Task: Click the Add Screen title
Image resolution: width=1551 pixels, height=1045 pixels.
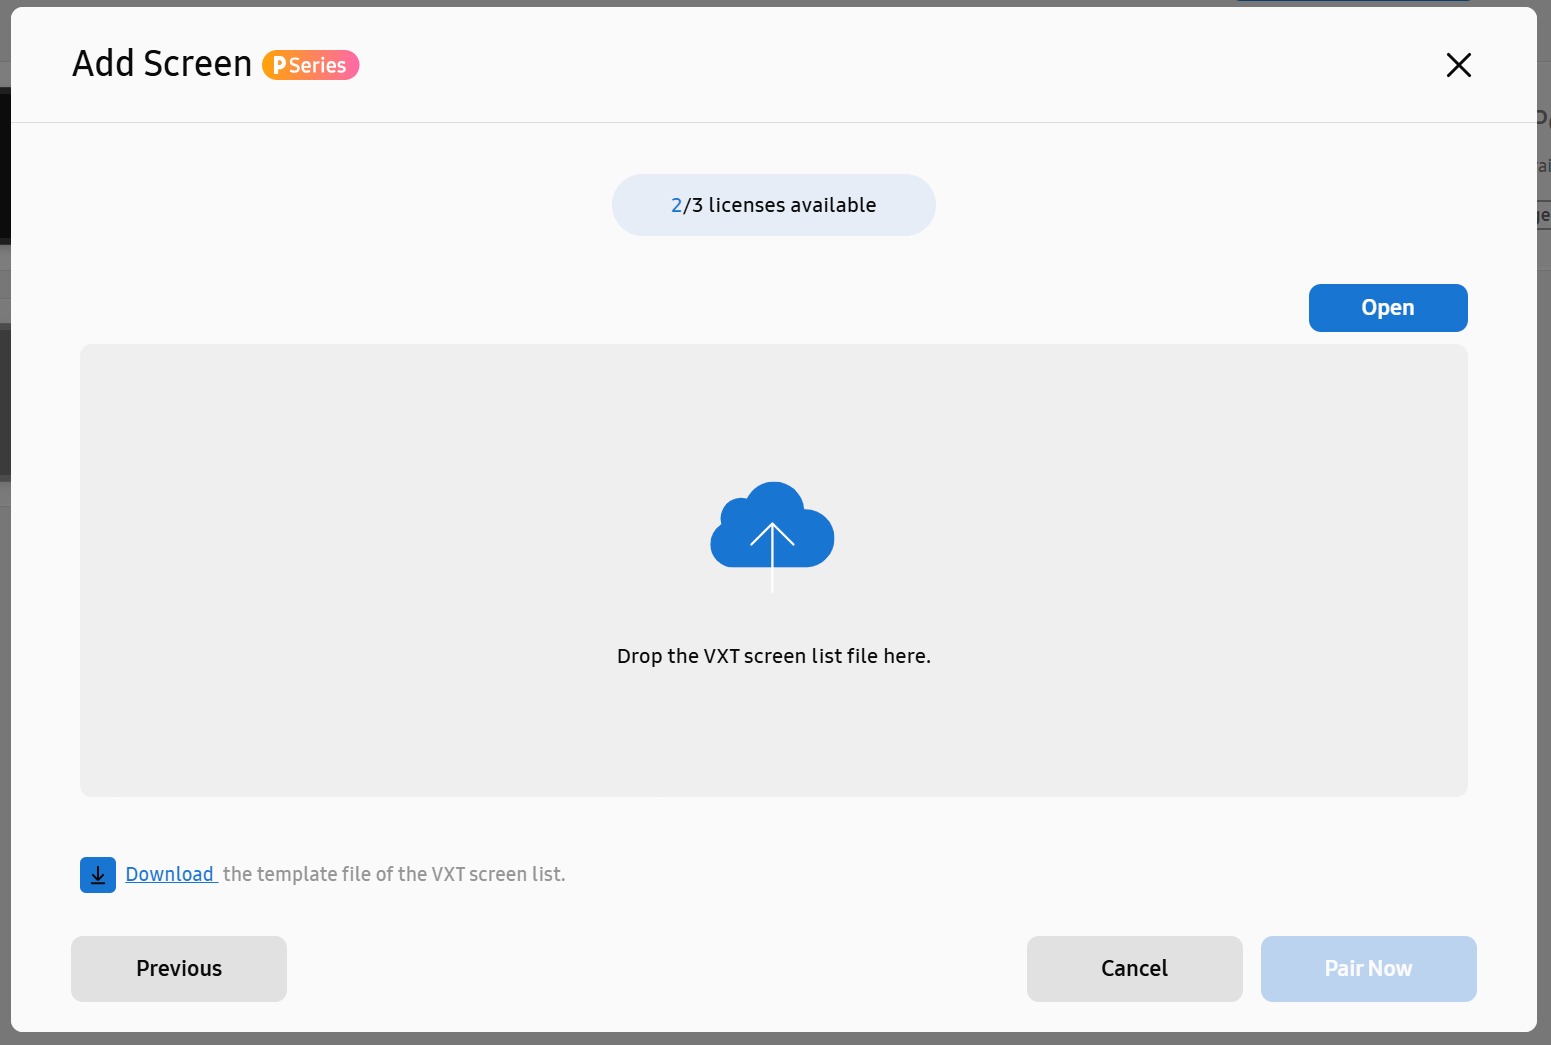Action: coord(162,64)
